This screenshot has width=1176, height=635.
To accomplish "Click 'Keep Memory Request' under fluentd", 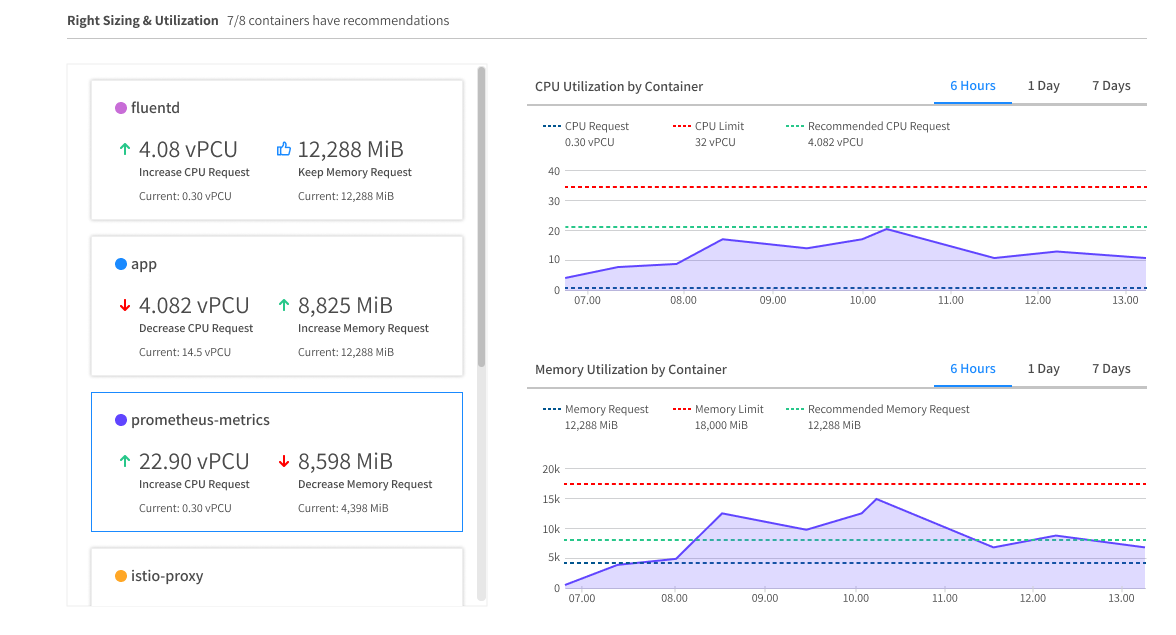I will [355, 172].
